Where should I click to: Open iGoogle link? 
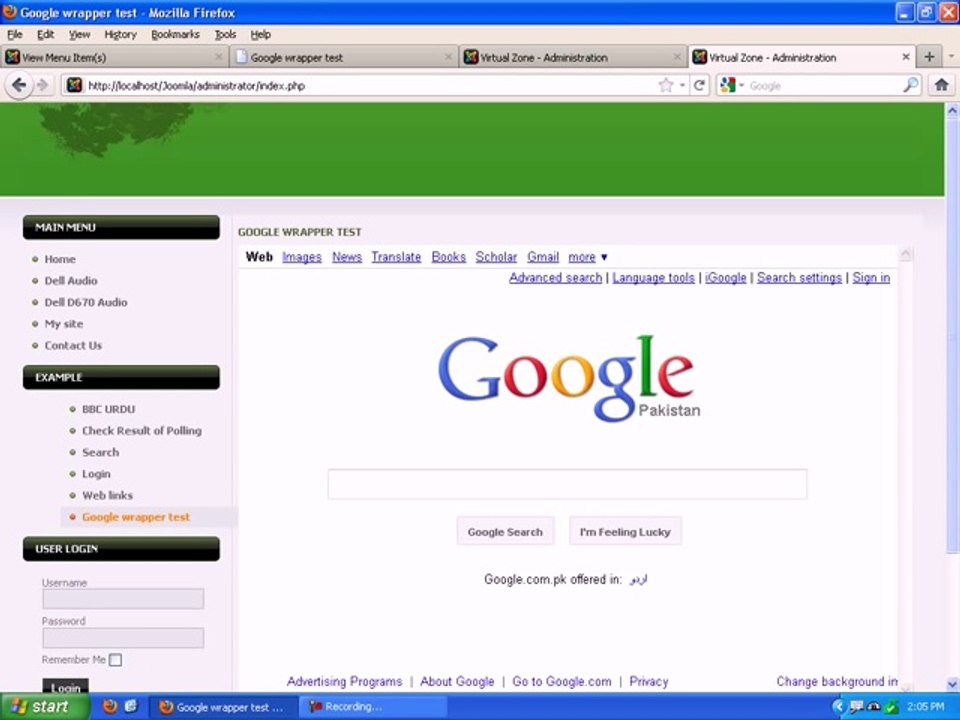(726, 277)
